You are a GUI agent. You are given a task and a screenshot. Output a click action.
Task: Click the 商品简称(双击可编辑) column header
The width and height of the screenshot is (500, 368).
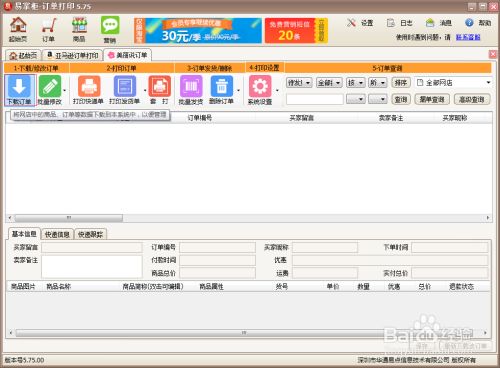(x=153, y=287)
